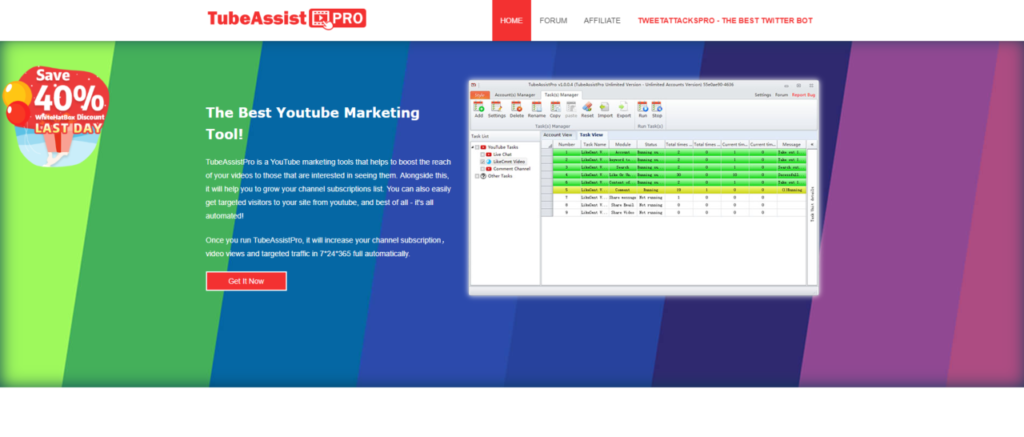This screenshot has height=437, width=1024.
Task: Switch to the Account(s) Manager tab
Action: (515, 95)
